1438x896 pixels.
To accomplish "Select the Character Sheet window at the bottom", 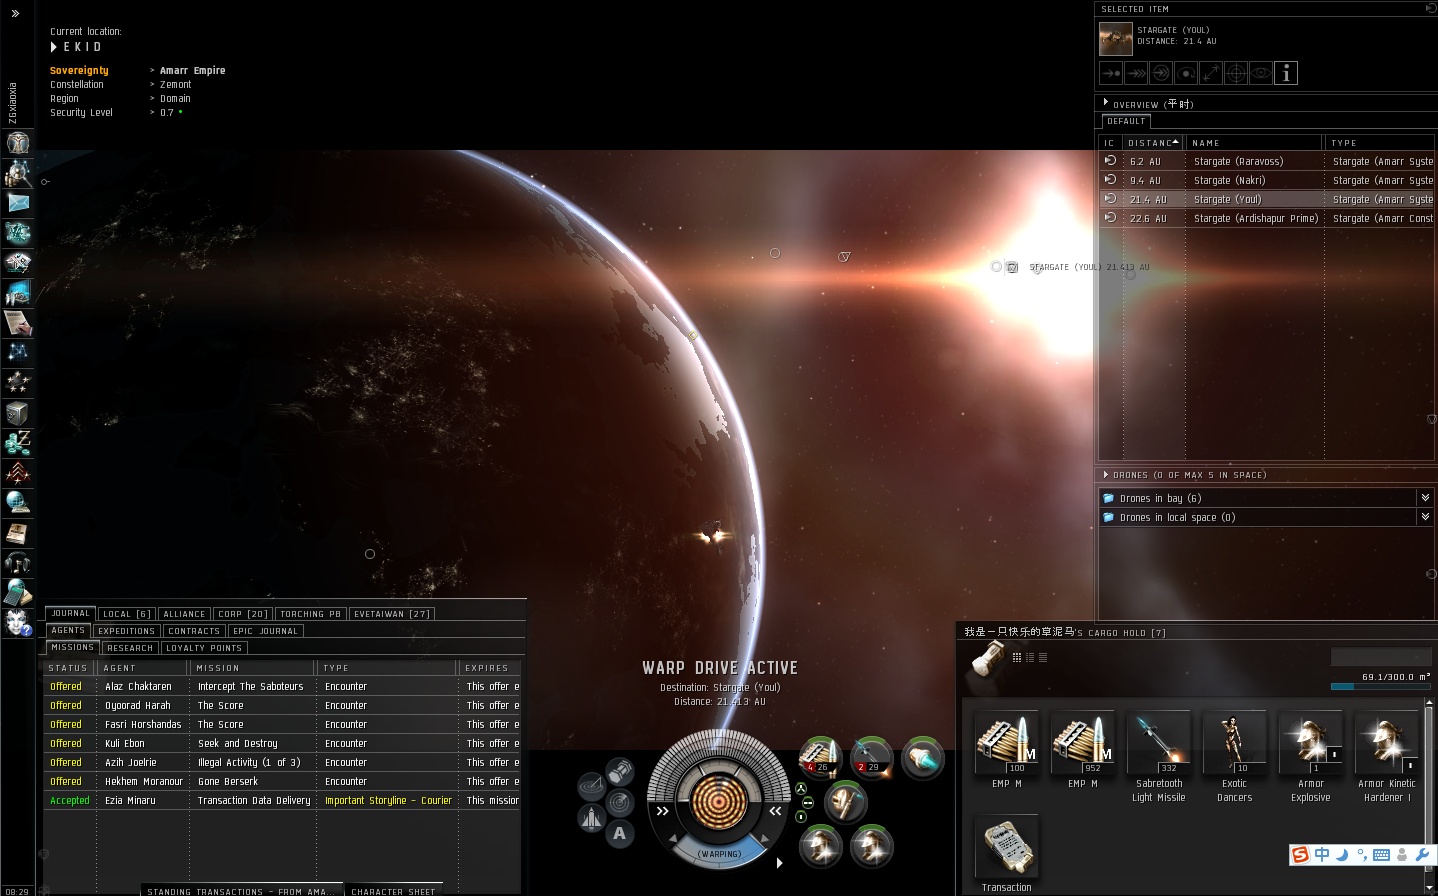I will pyautogui.click(x=393, y=891).
